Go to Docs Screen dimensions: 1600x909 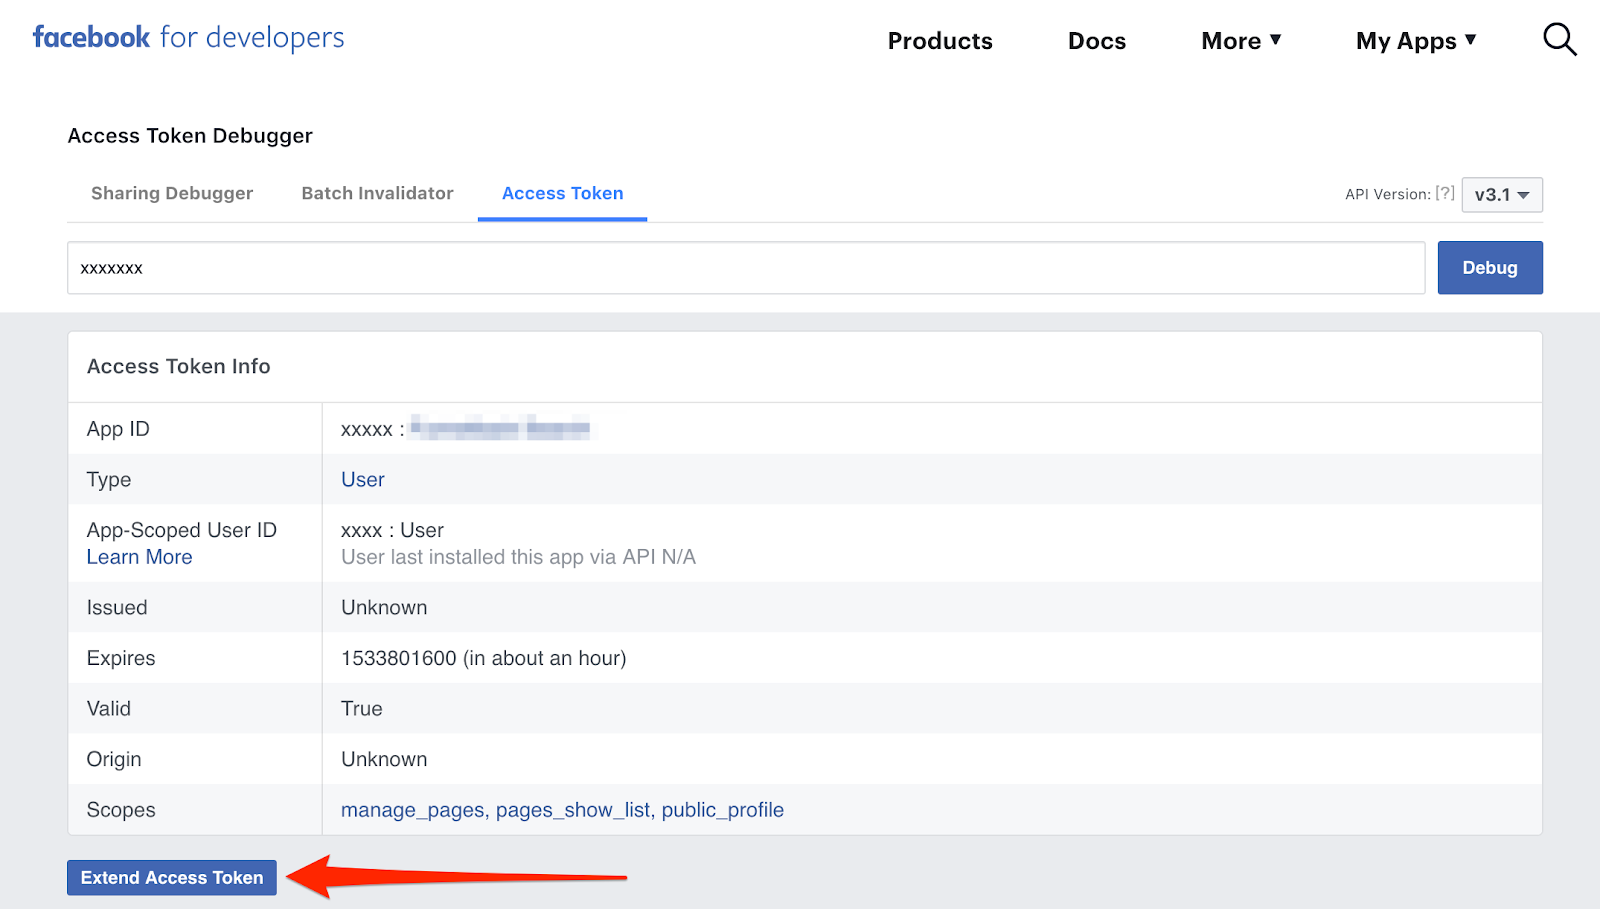coord(1097,41)
